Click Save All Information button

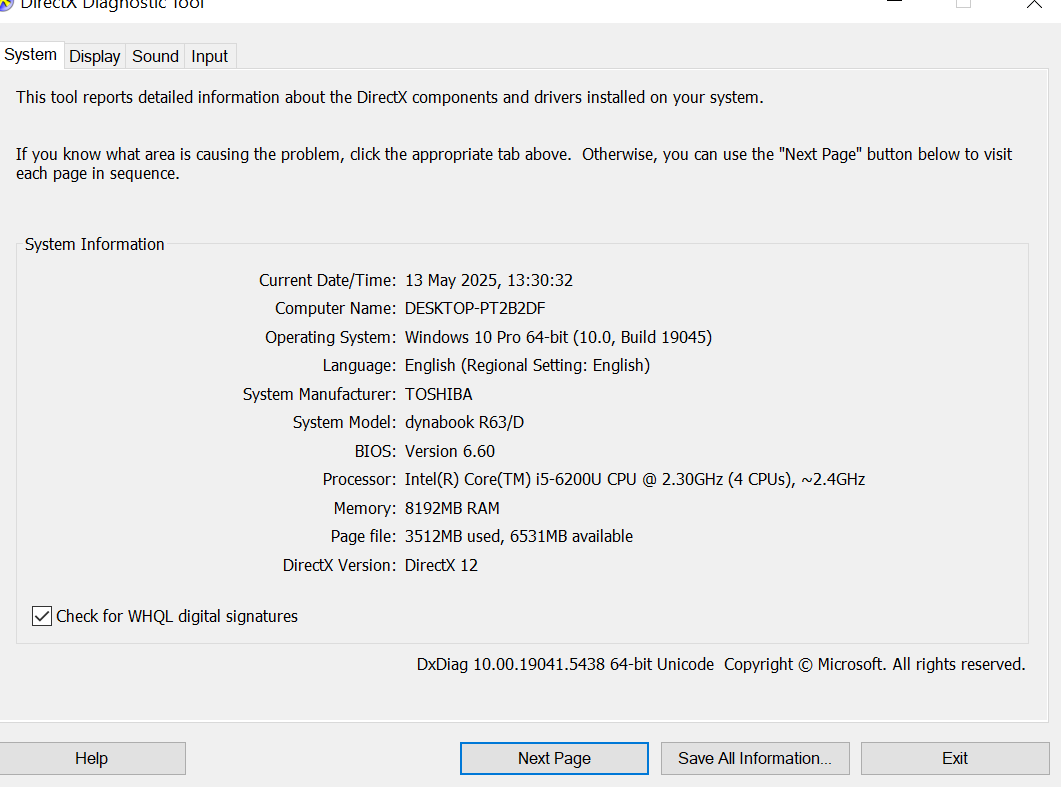tap(755, 758)
